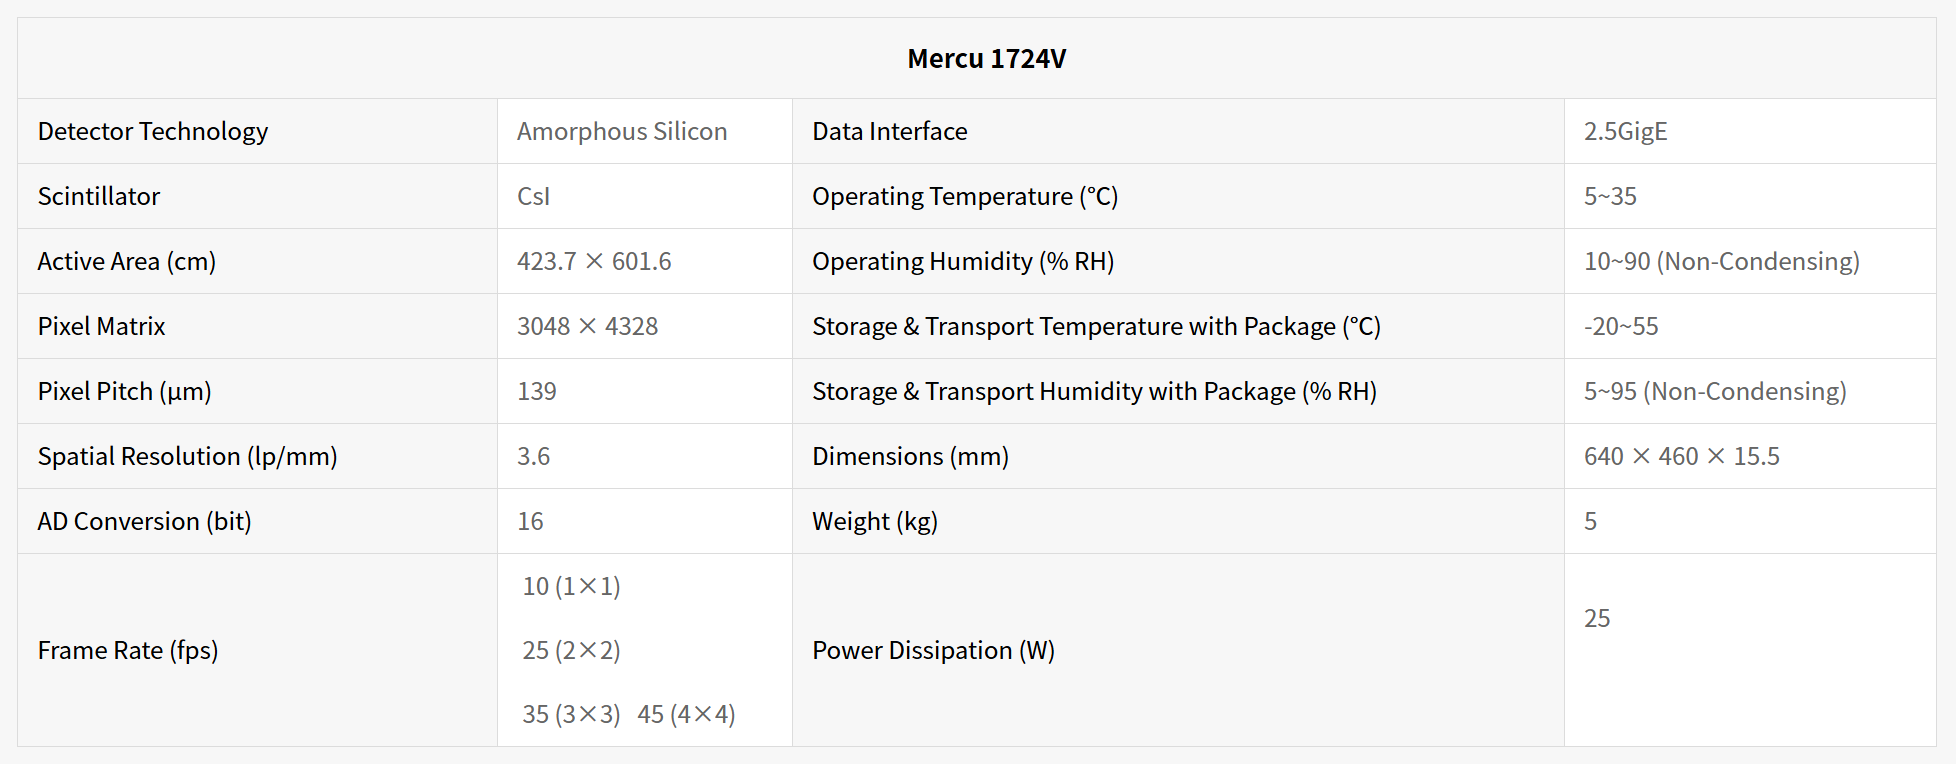Click the 2.5GigE value
Image resolution: width=1956 pixels, height=764 pixels.
tap(1625, 131)
